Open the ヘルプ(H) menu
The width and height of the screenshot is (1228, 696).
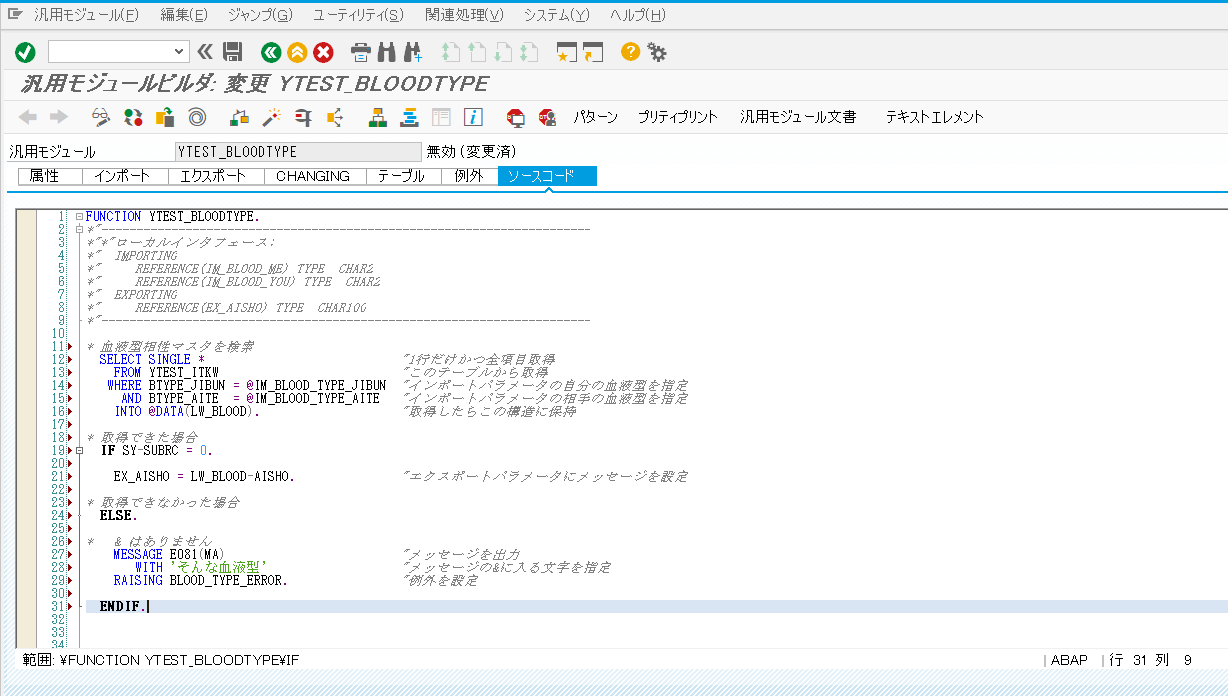click(x=637, y=15)
